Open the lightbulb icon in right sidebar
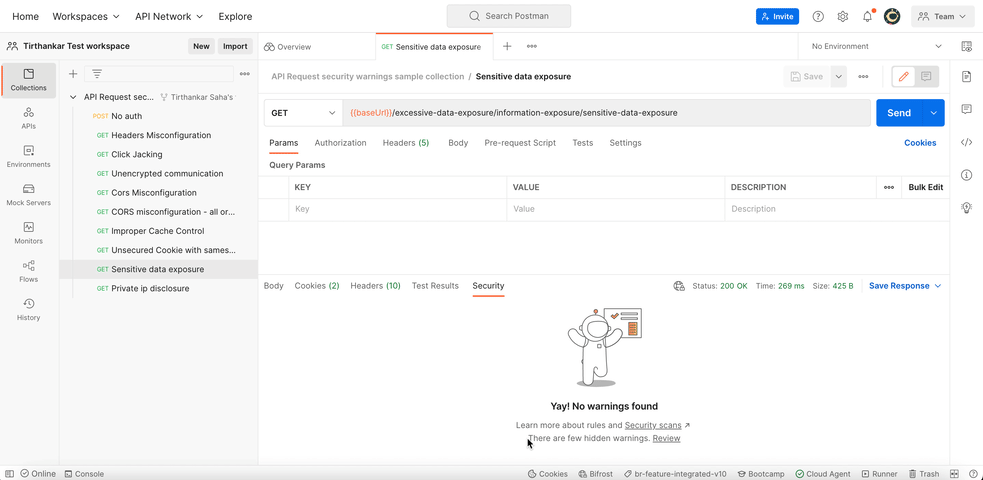 [x=966, y=207]
